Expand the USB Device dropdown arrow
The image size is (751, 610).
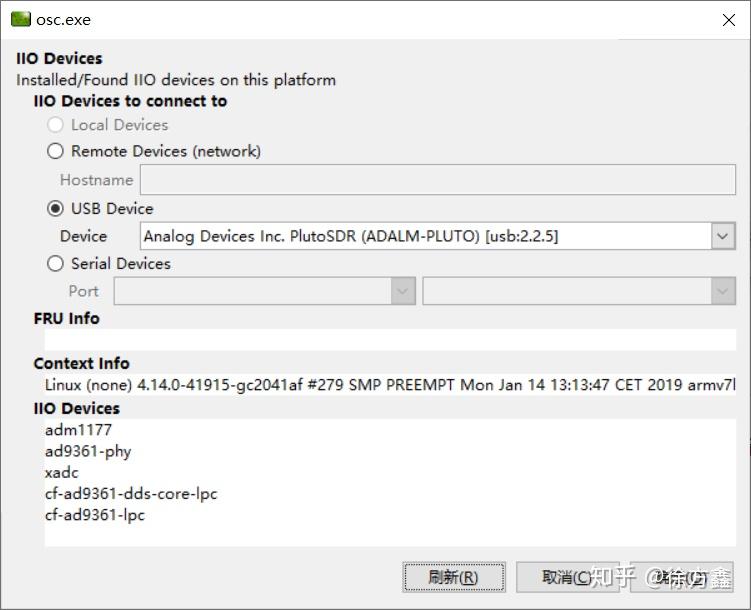723,236
